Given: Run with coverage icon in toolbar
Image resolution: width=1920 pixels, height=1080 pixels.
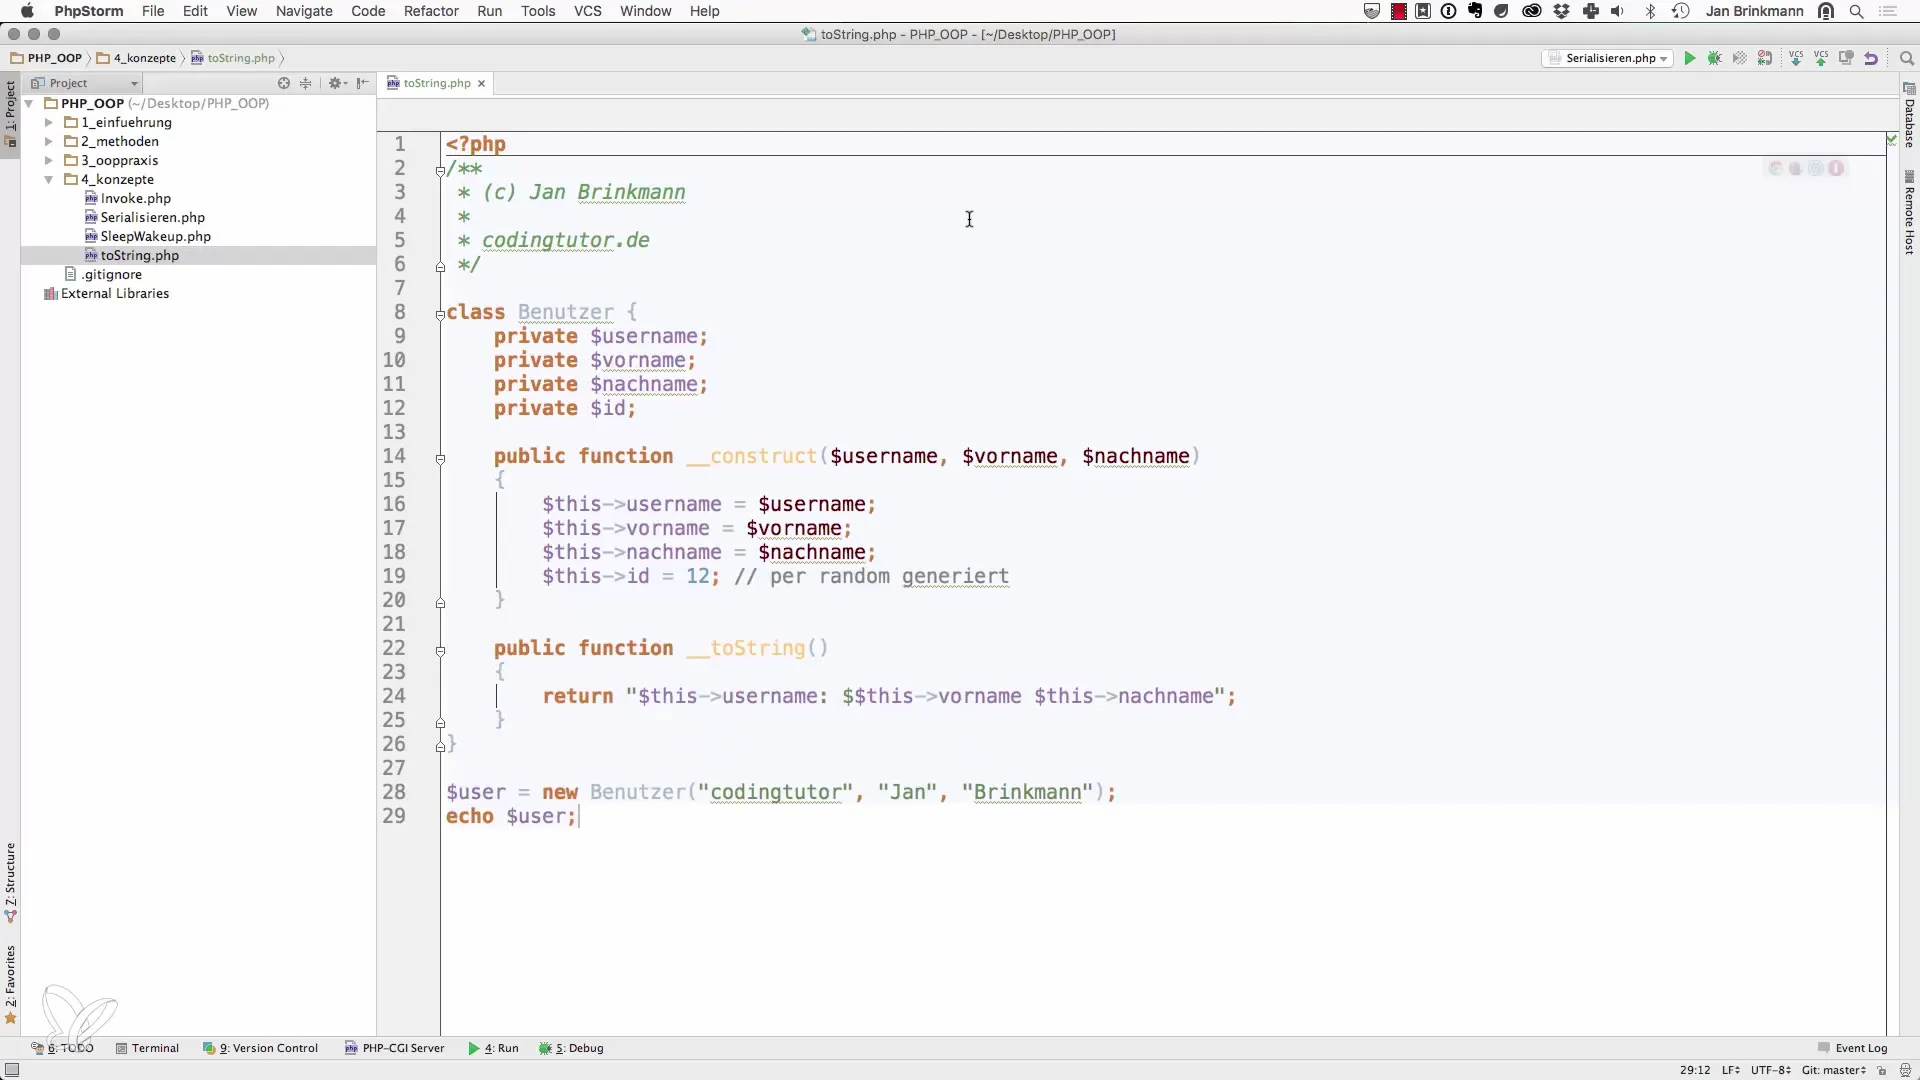Looking at the screenshot, I should [x=1740, y=58].
